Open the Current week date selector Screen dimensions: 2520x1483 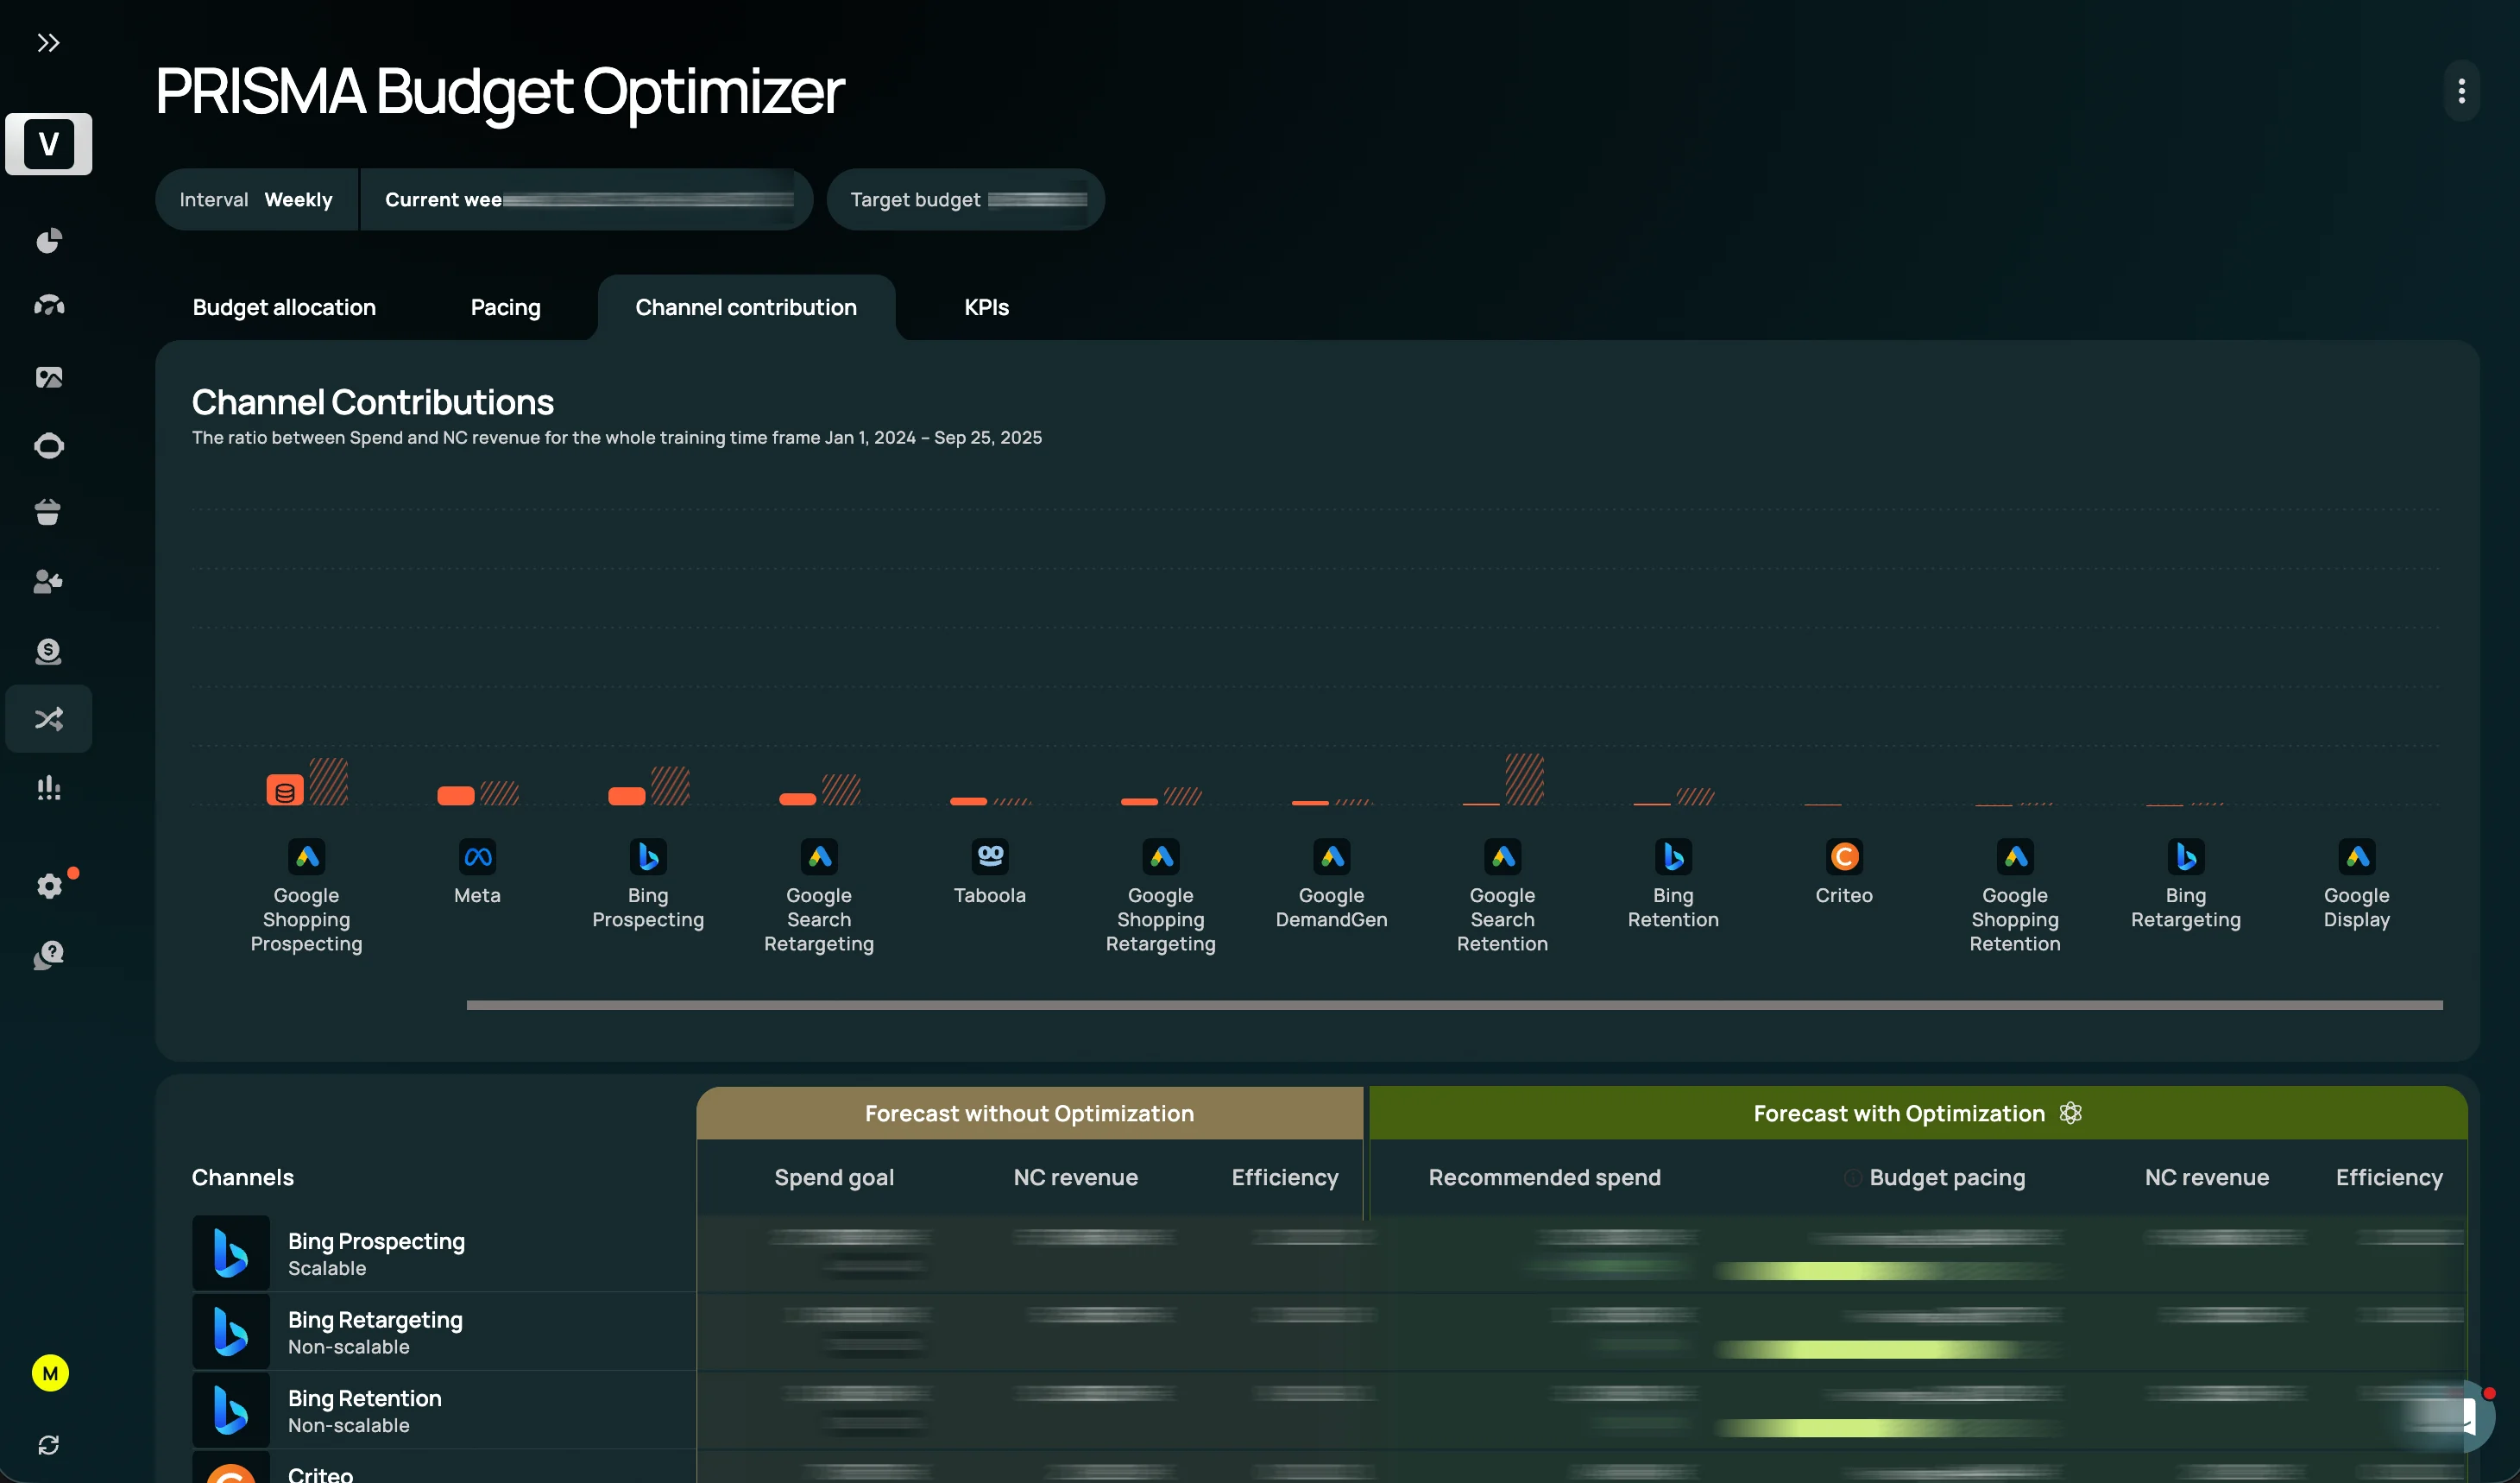point(587,199)
